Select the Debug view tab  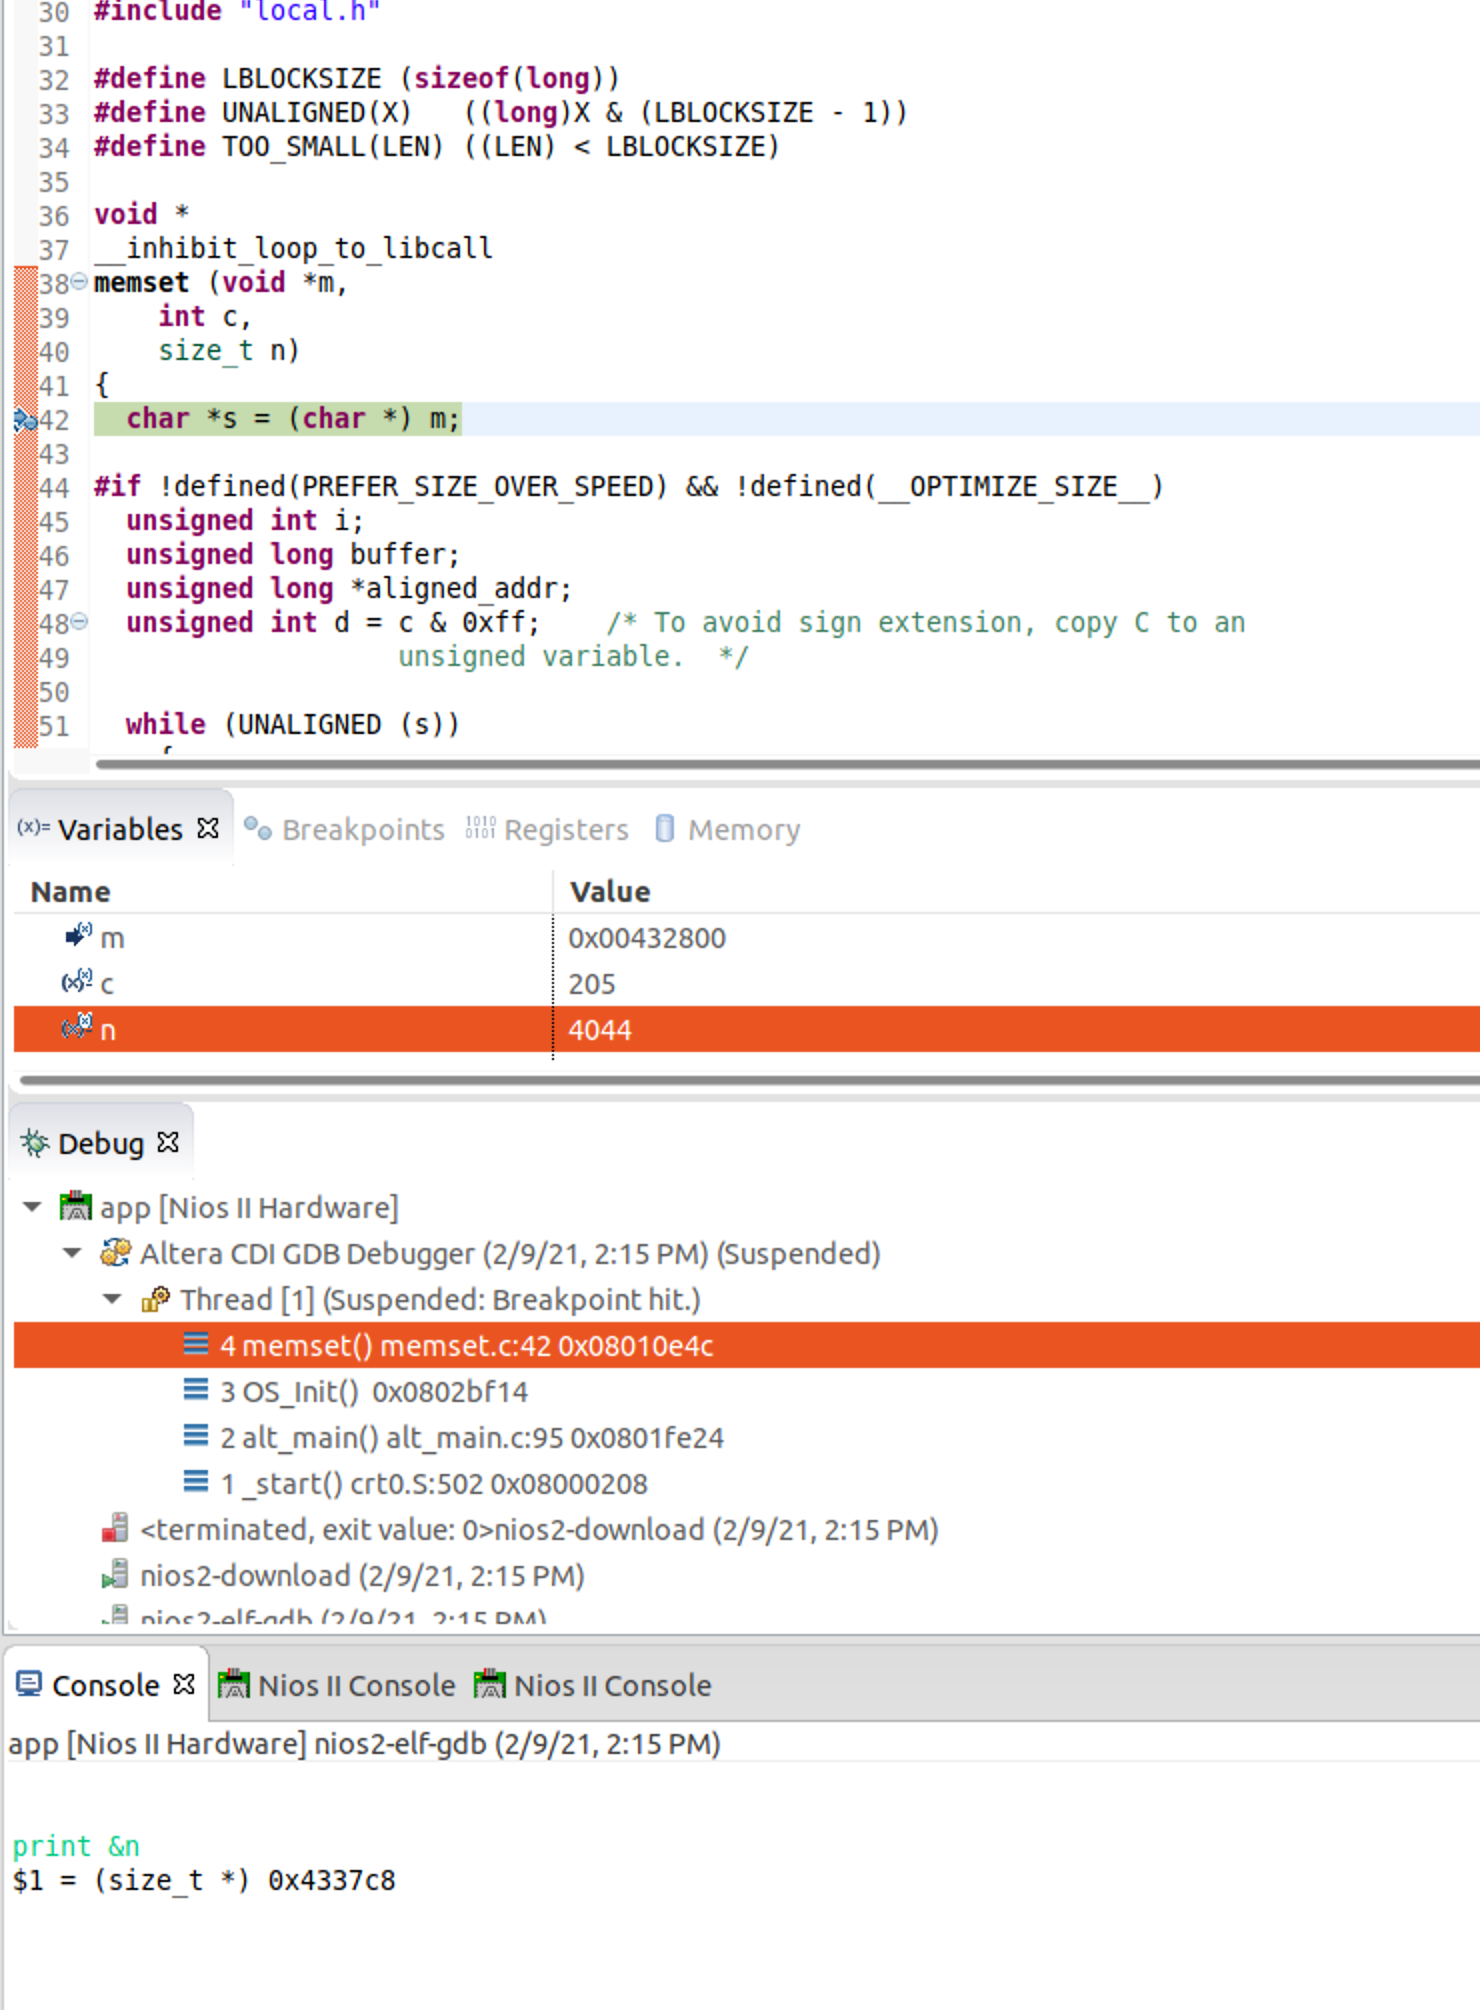pyautogui.click(x=100, y=1143)
